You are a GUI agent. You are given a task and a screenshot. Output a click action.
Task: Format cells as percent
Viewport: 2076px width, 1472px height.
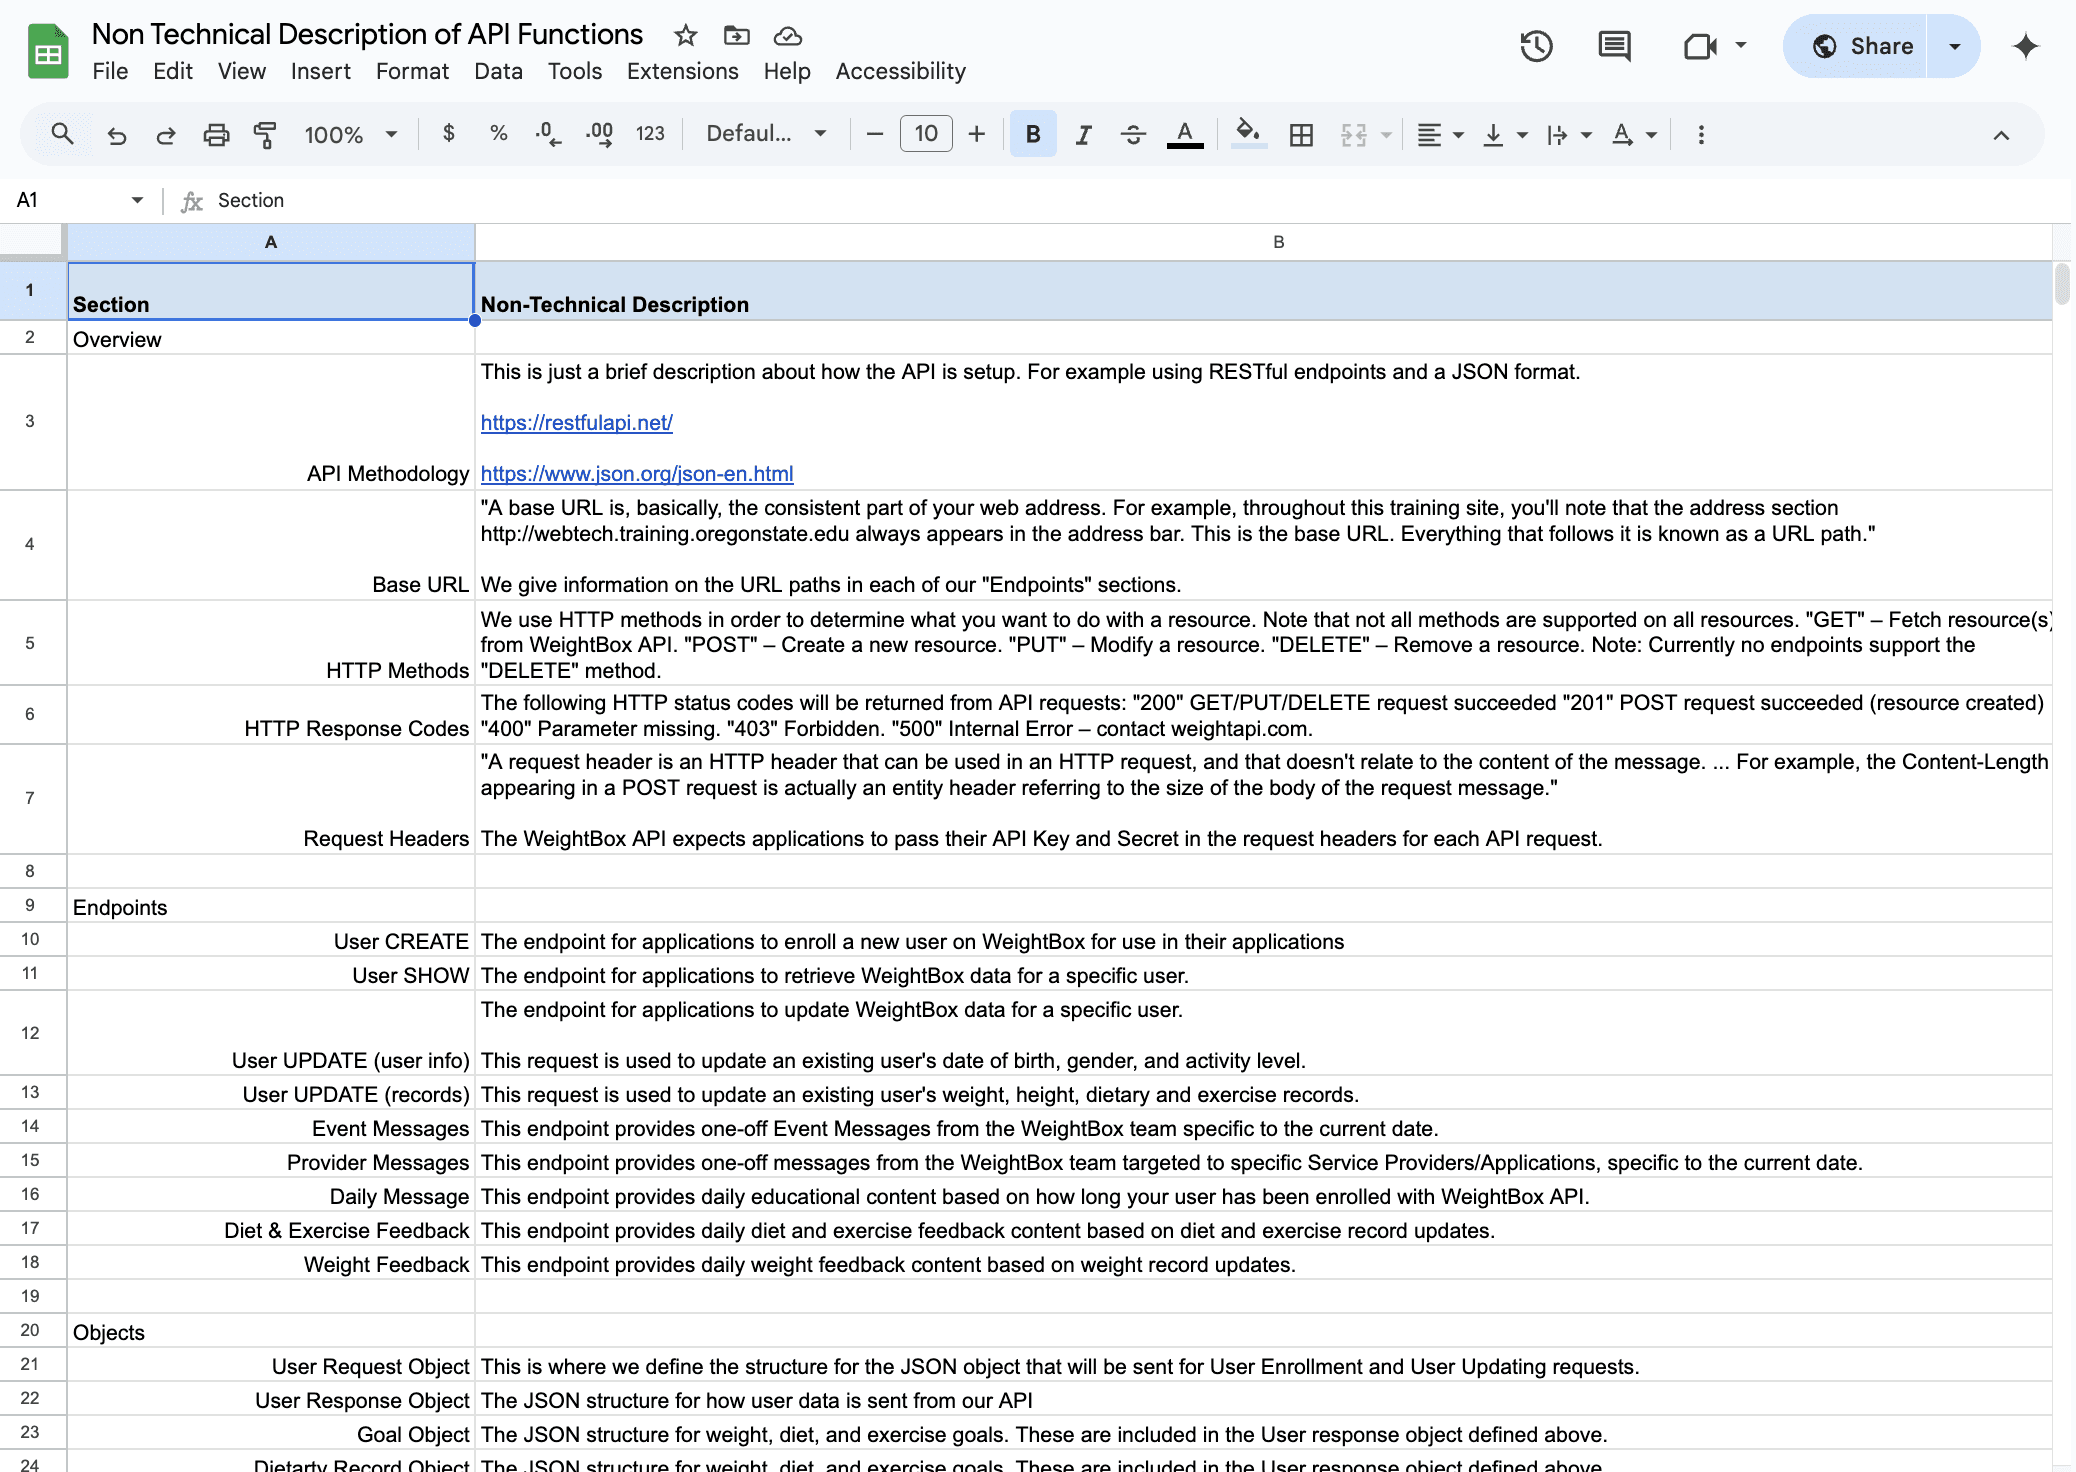[498, 133]
